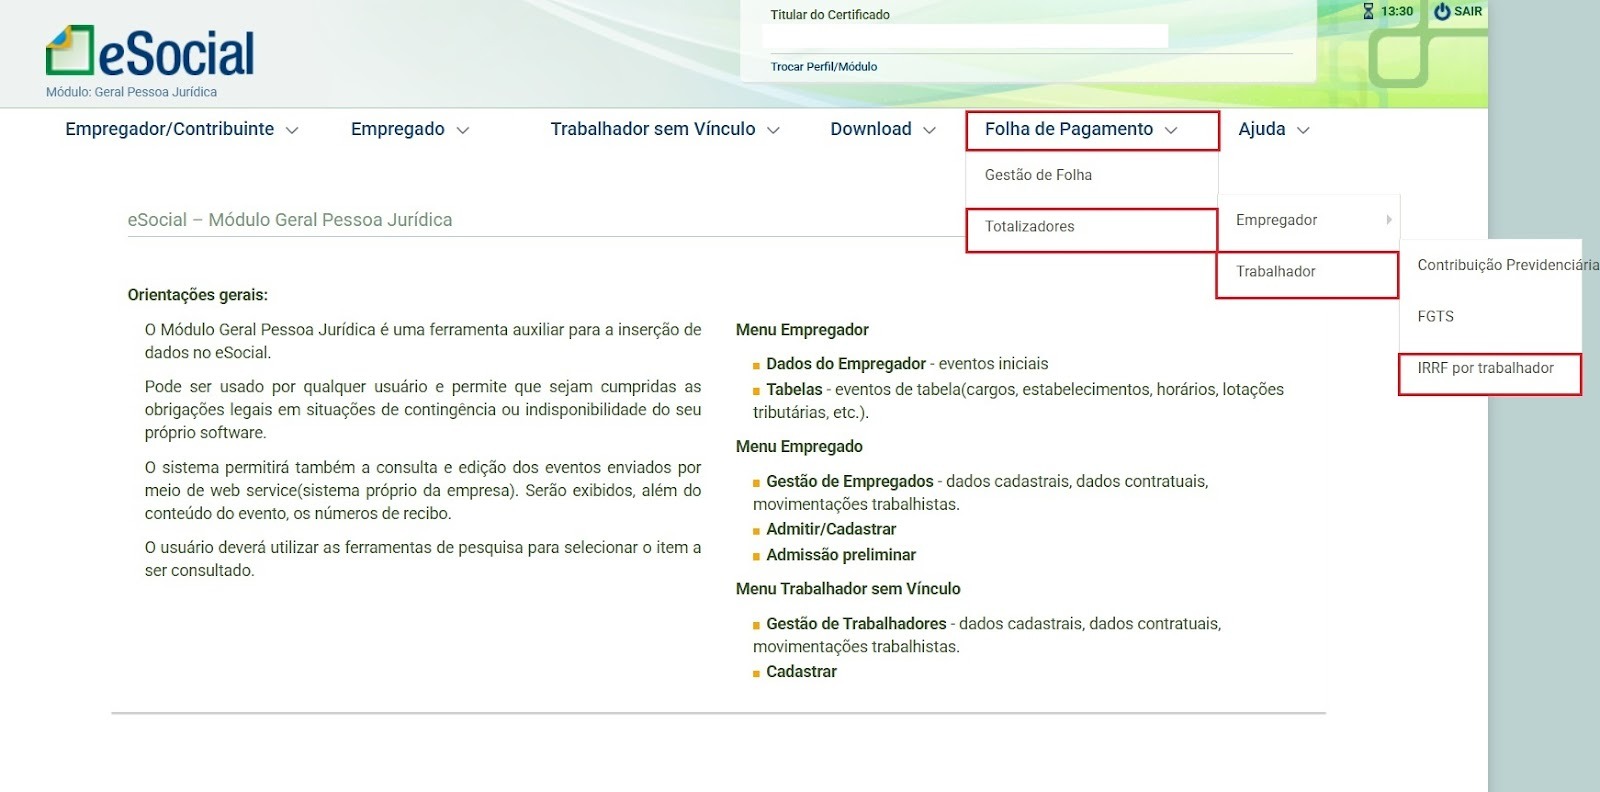Choose Contribuição Previdenciária option
This screenshot has width=1600, height=792.
(x=1507, y=265)
